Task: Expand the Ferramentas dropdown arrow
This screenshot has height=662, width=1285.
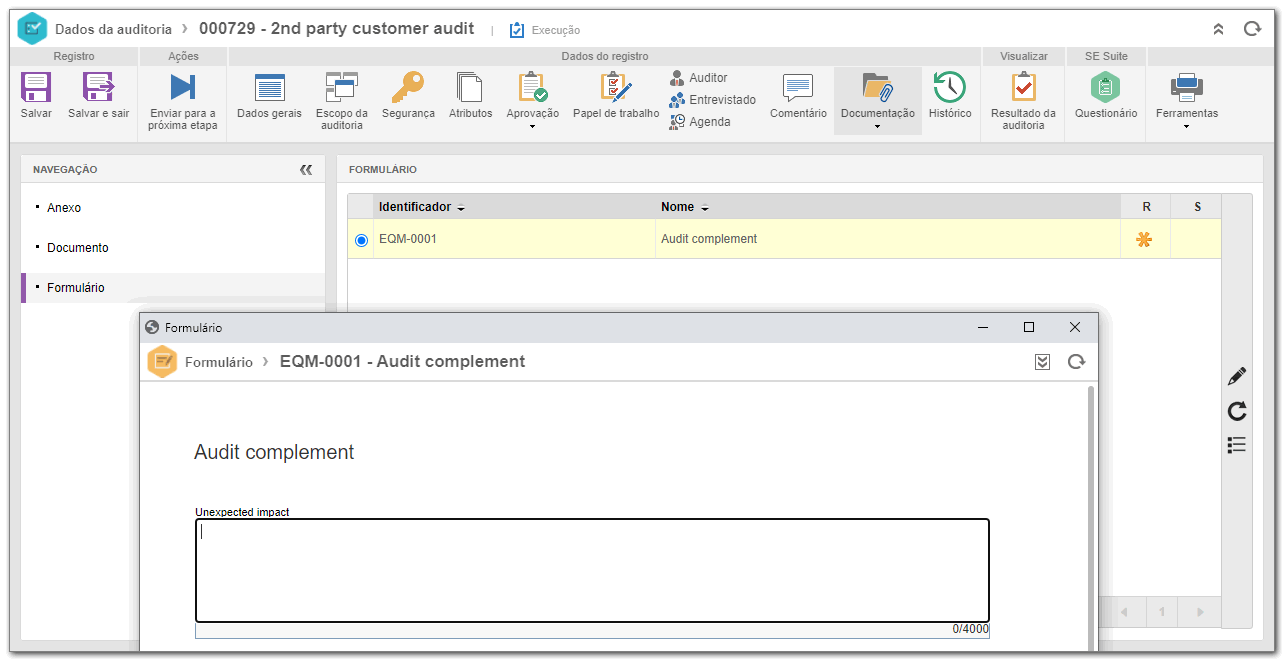Action: 1187,127
